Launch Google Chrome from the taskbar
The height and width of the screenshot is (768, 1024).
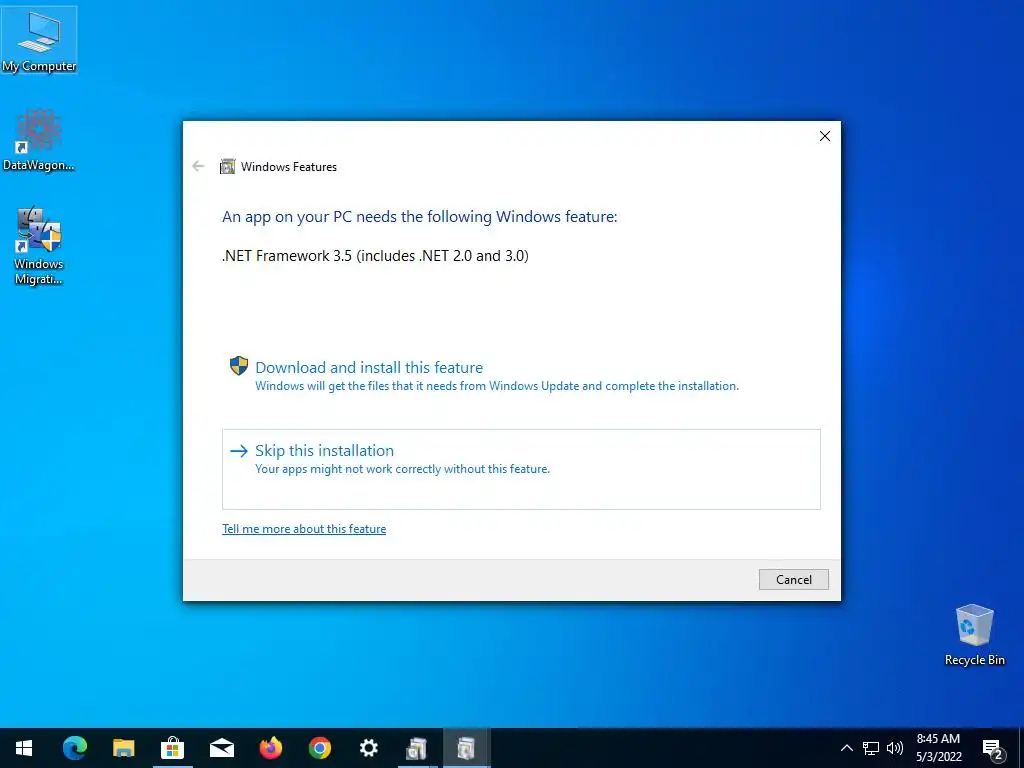coord(319,748)
